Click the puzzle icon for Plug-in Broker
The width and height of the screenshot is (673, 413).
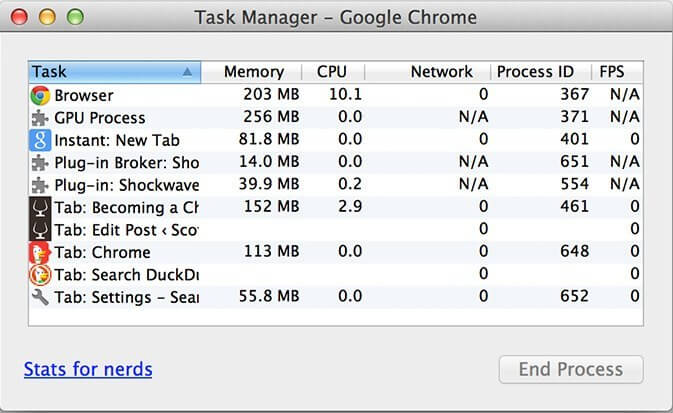tap(40, 162)
